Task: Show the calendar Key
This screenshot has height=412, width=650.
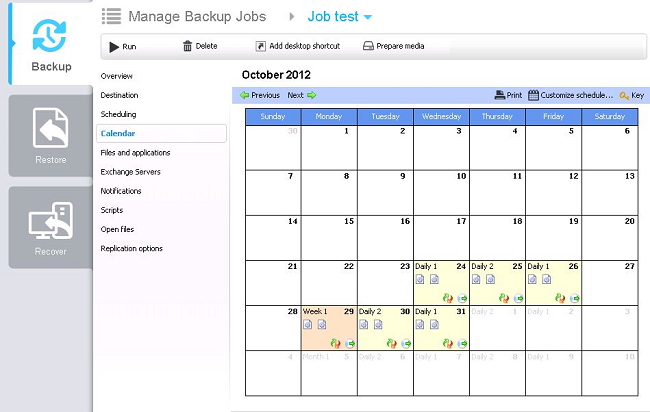Action: [x=632, y=95]
